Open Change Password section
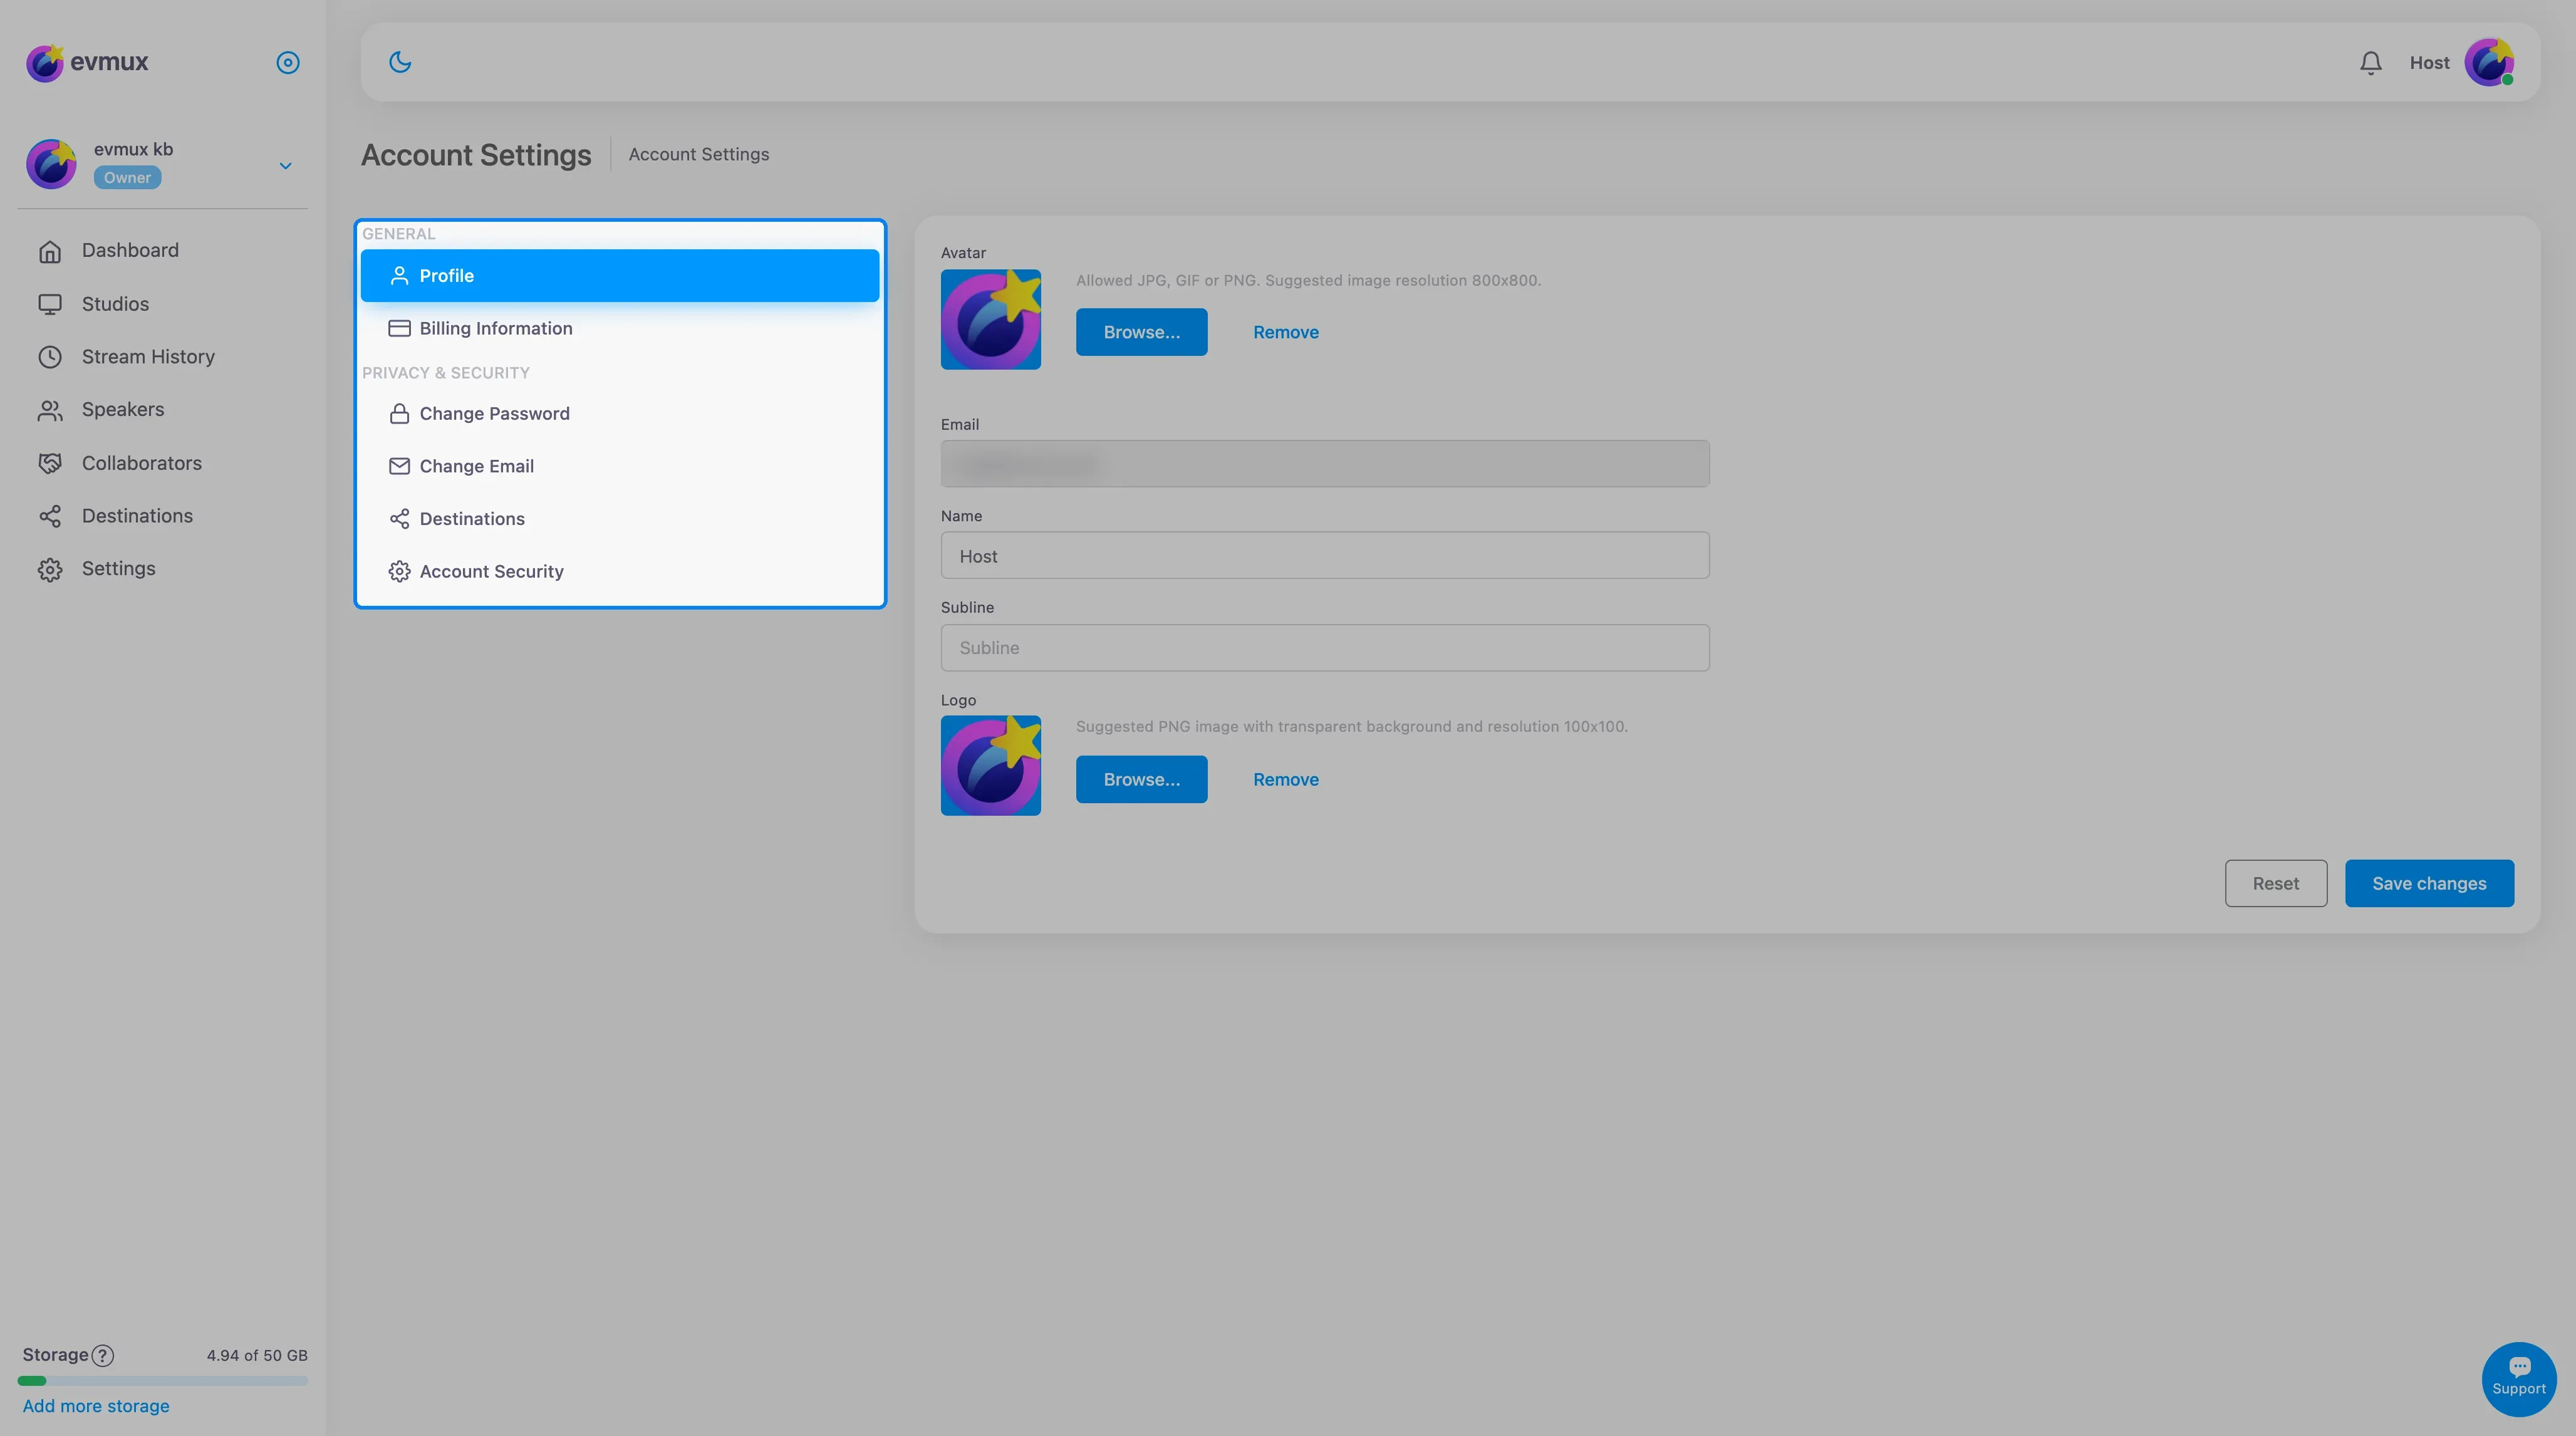The width and height of the screenshot is (2576, 1436). (x=620, y=413)
